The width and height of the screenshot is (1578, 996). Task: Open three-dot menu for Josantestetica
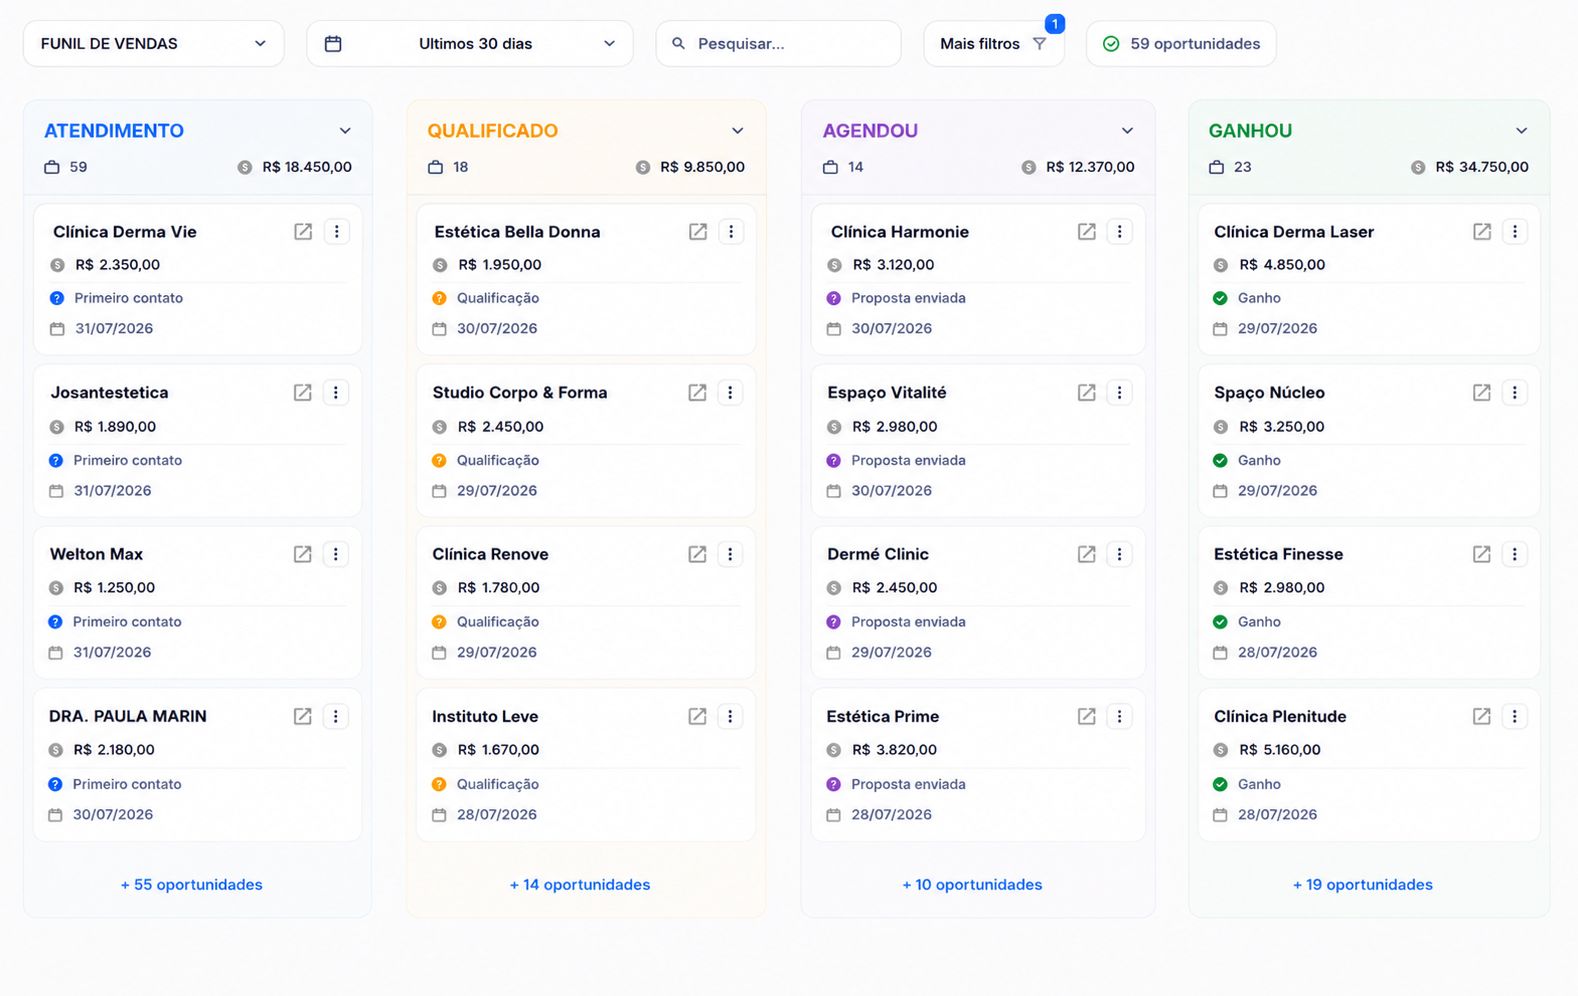pos(336,393)
